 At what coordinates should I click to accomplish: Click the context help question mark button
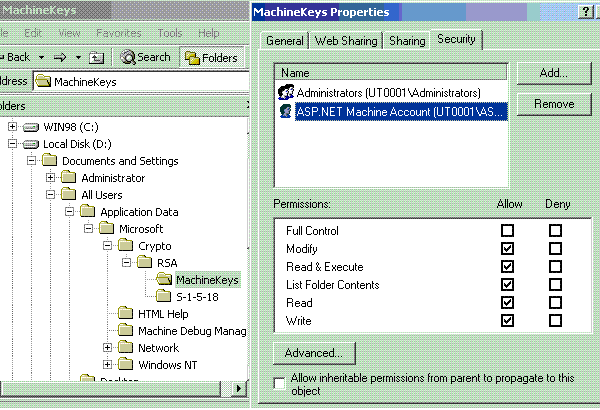(x=584, y=11)
